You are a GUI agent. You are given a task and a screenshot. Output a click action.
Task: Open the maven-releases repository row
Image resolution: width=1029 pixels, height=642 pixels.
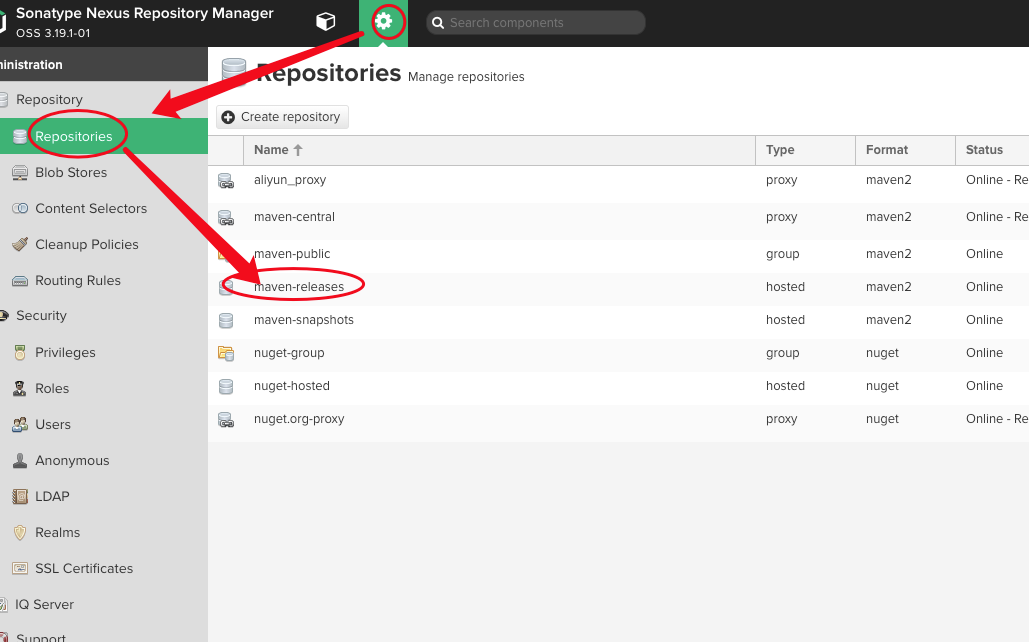[618, 287]
